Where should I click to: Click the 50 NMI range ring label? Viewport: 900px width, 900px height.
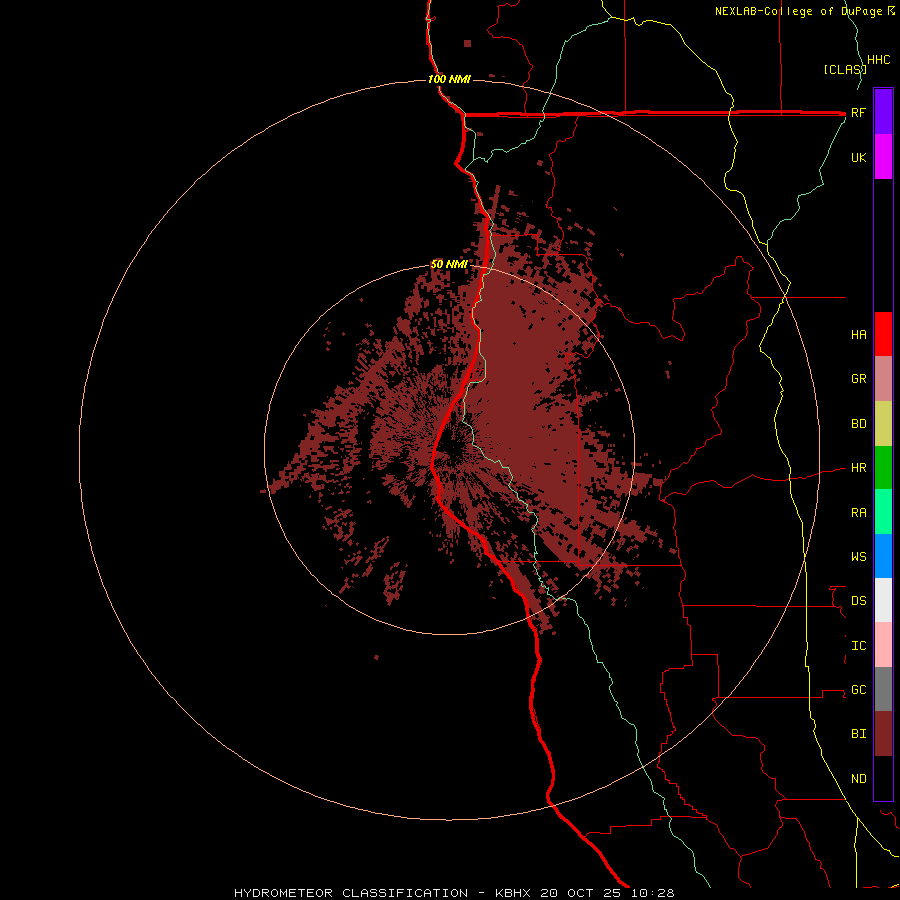[449, 265]
